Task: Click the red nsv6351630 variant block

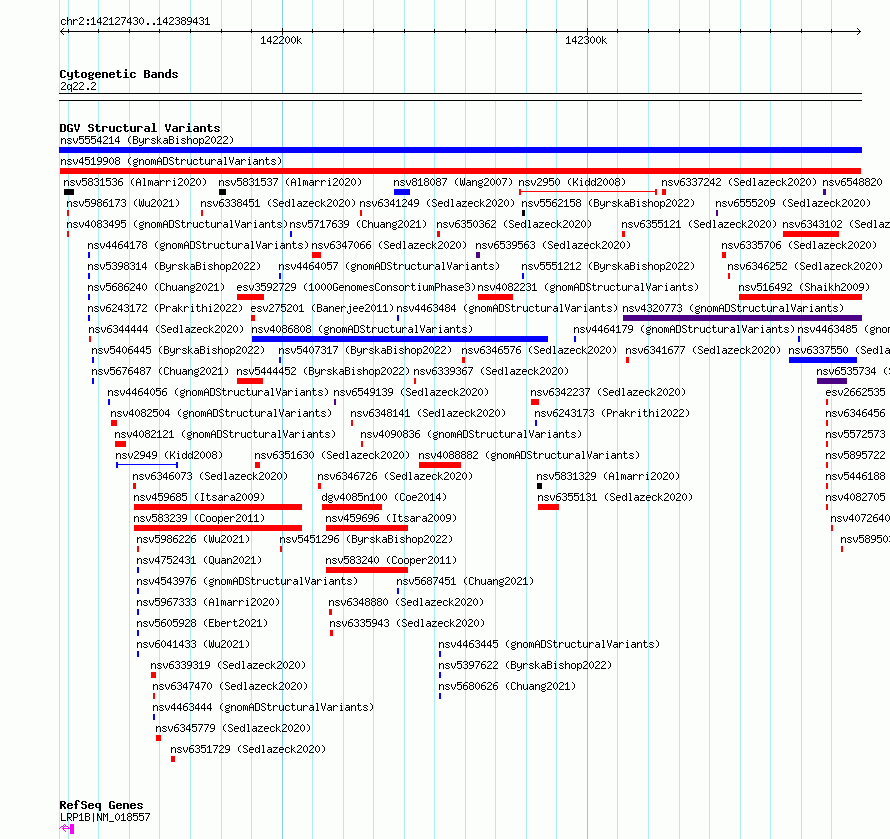Action: click(258, 465)
